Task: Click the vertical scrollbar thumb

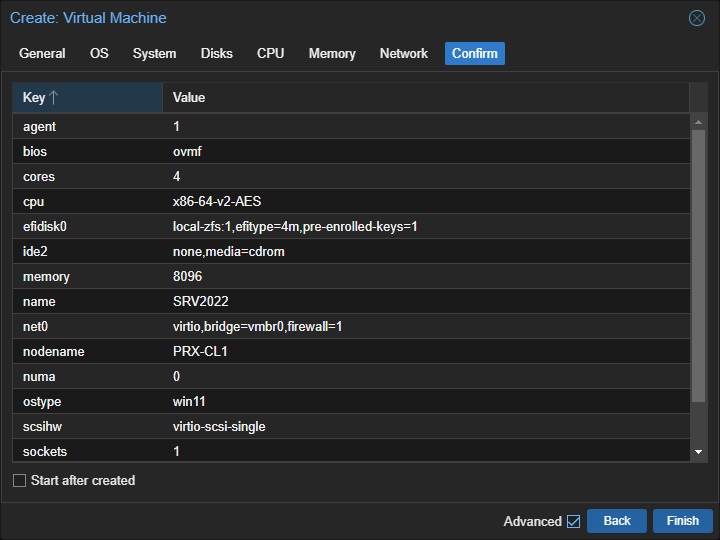Action: (698, 266)
